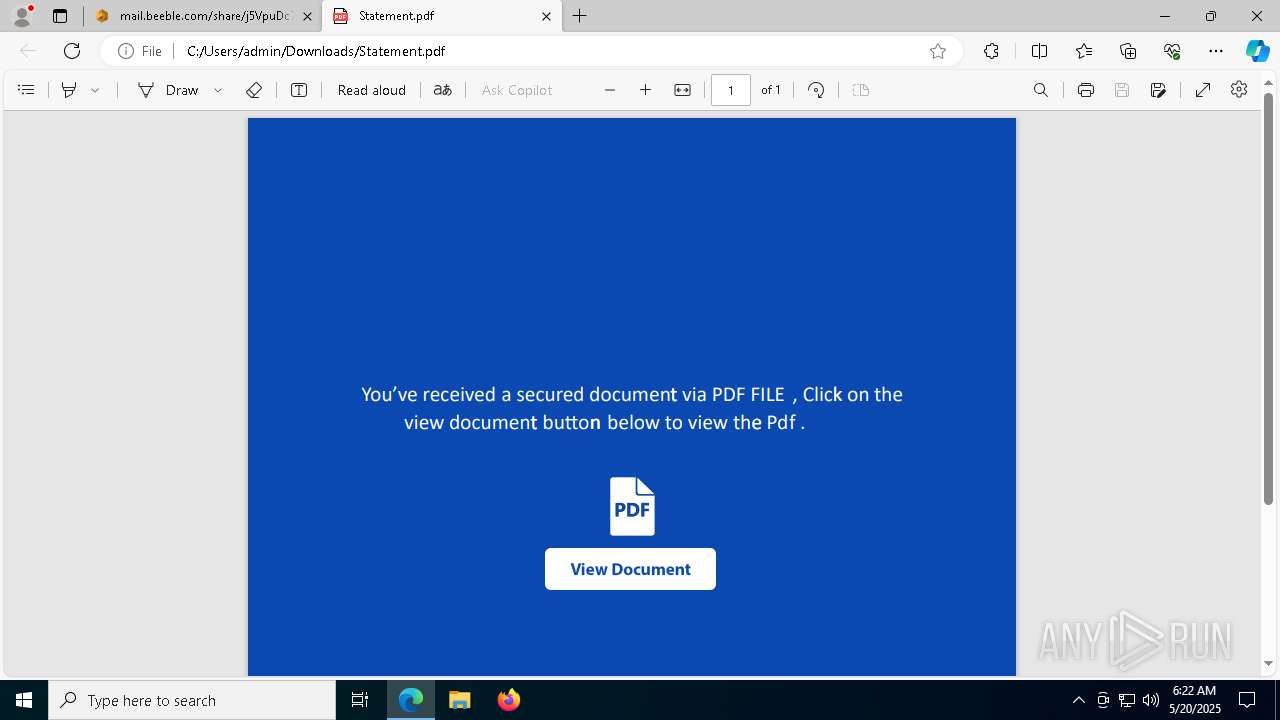Screen dimensions: 1280x720
Task: Expand the Highlight color dropdown
Action: (95, 90)
